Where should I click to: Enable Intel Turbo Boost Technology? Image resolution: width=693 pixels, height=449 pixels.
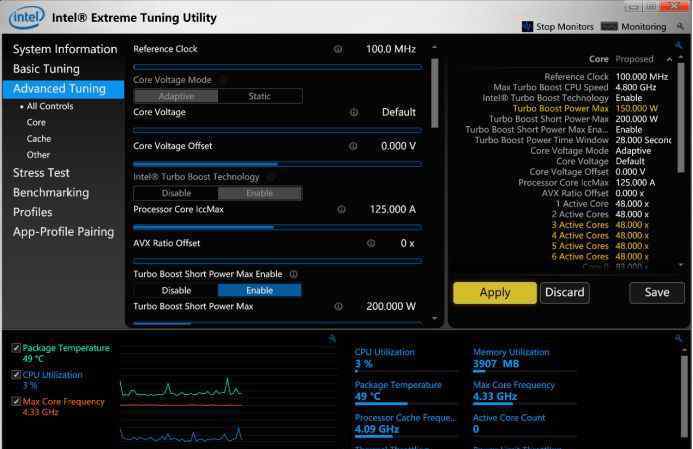click(x=260, y=193)
